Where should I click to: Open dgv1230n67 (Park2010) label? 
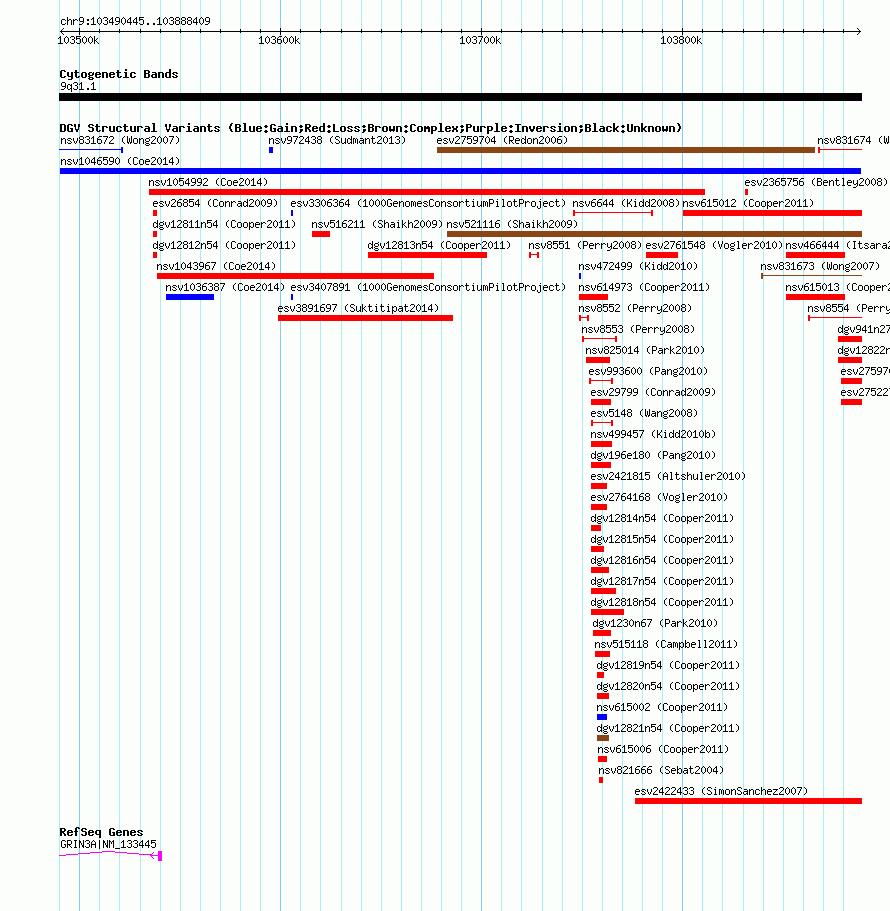[x=655, y=623]
